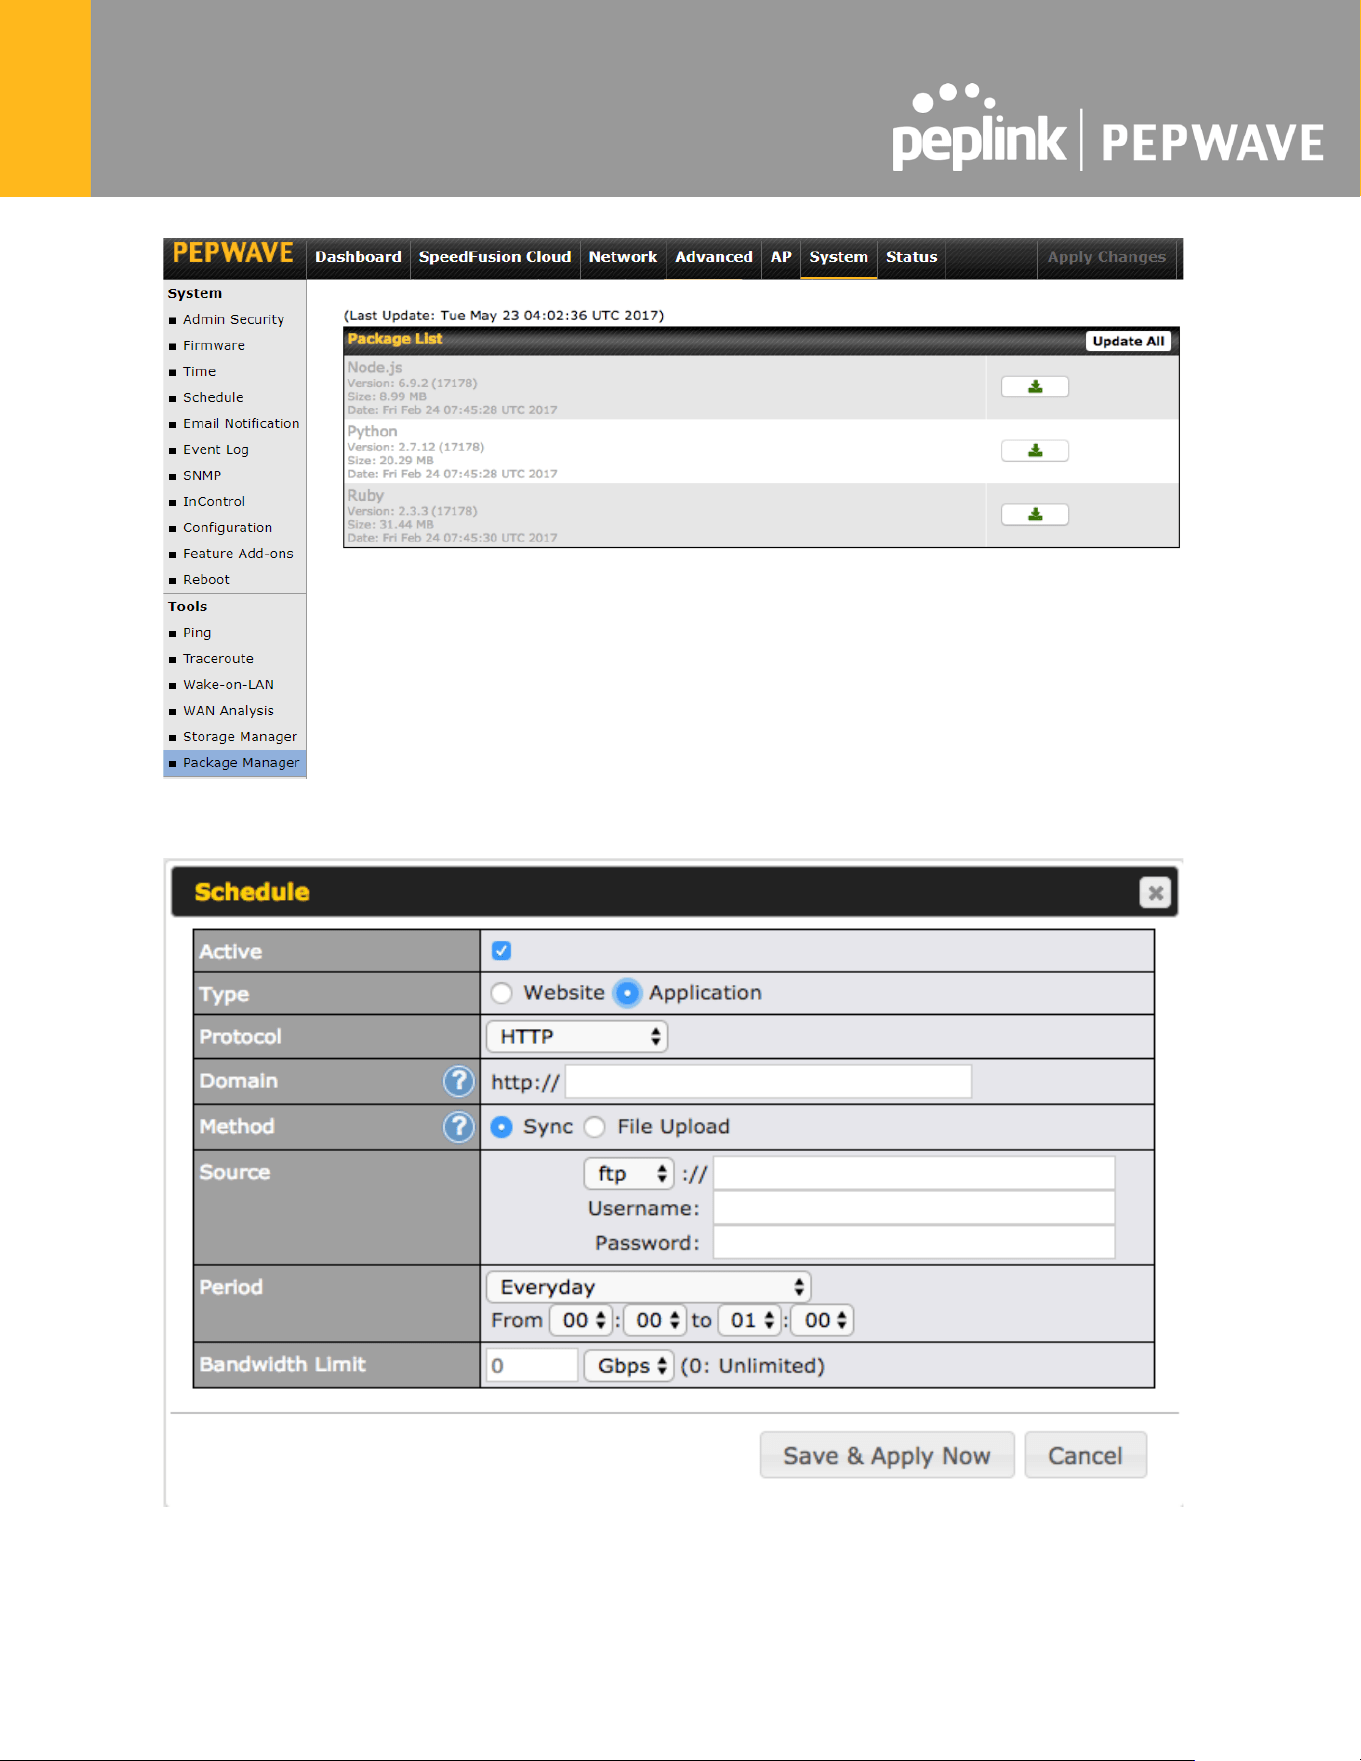The width and height of the screenshot is (1361, 1761).
Task: Choose the Sync method
Action: pos(502,1127)
